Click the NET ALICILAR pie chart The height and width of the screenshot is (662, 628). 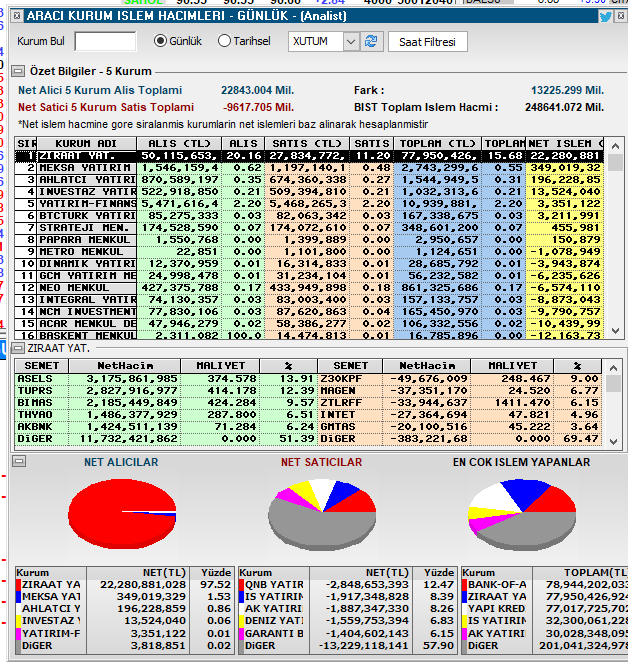tap(122, 514)
